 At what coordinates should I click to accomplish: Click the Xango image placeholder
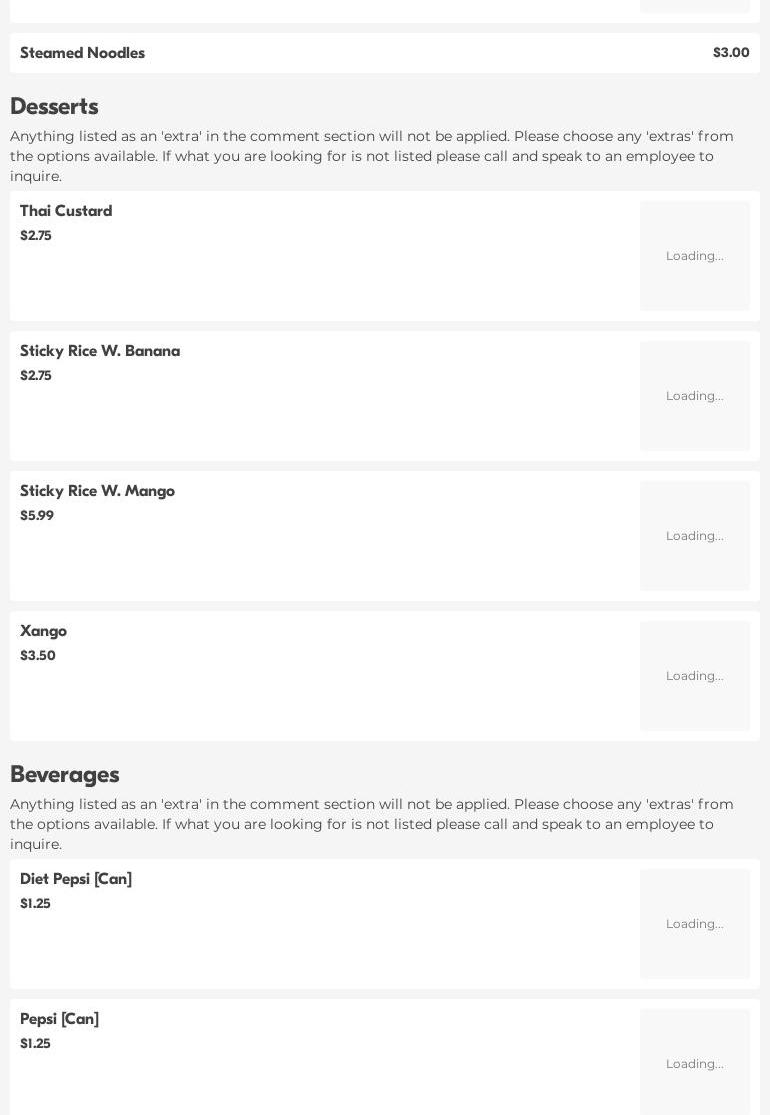pos(695,676)
